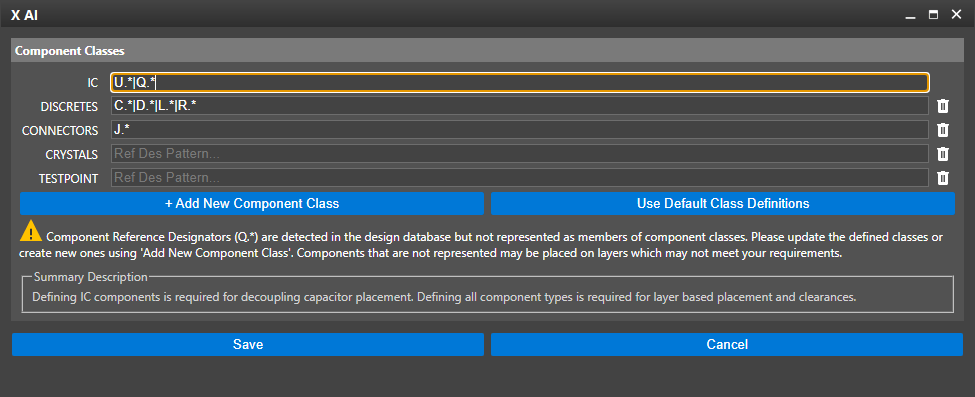Add New Component Class
The width and height of the screenshot is (975, 397).
[x=252, y=203]
